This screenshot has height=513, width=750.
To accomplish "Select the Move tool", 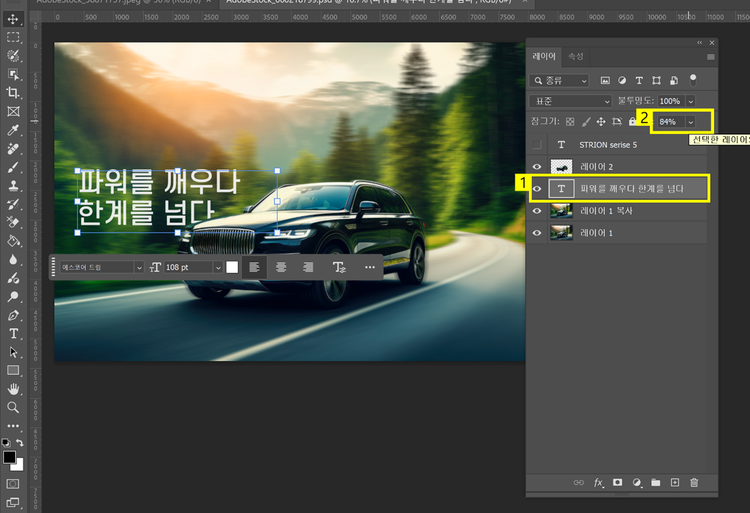I will tap(13, 19).
